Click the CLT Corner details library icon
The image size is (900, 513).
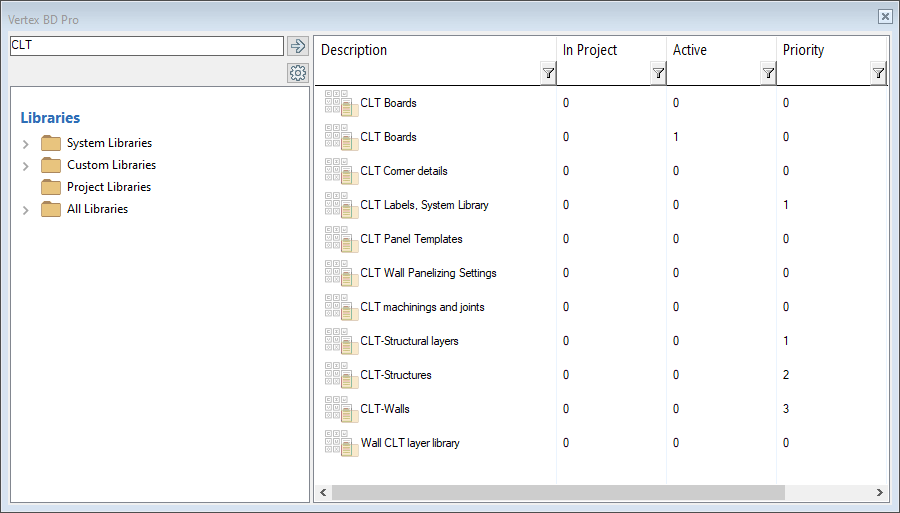tap(341, 171)
